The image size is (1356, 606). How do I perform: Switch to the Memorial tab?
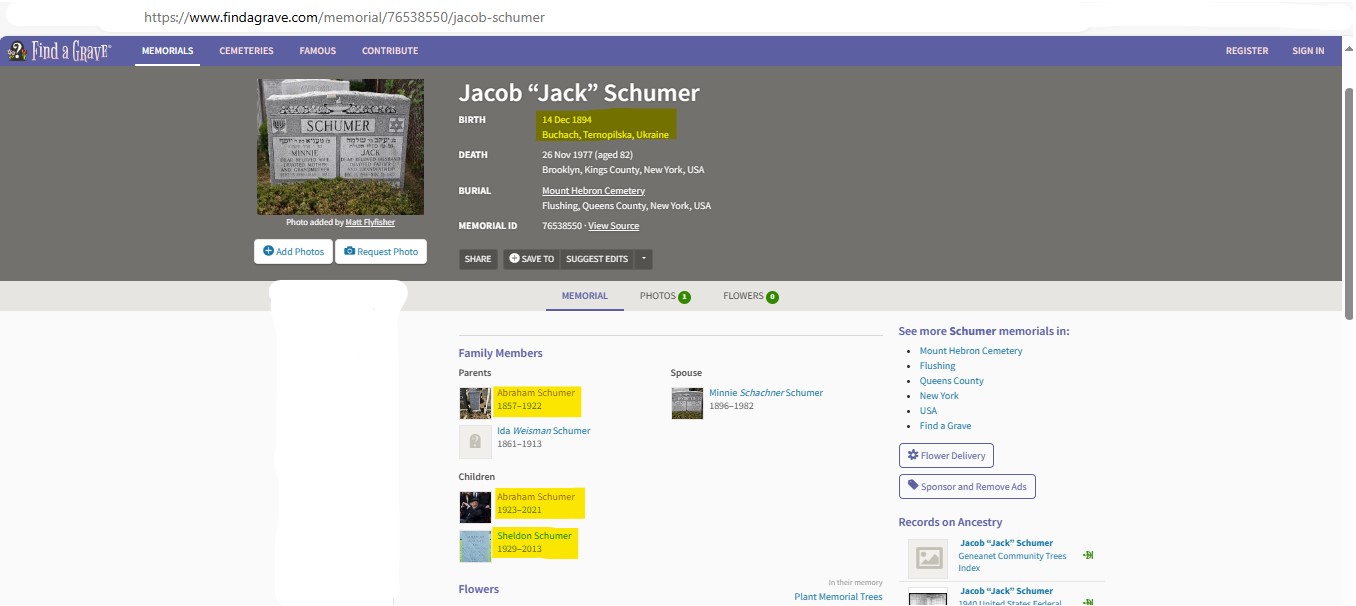(585, 296)
